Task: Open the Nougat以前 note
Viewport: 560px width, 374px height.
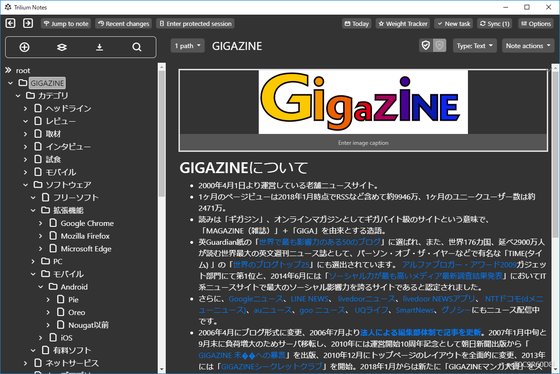Action: coord(88,325)
